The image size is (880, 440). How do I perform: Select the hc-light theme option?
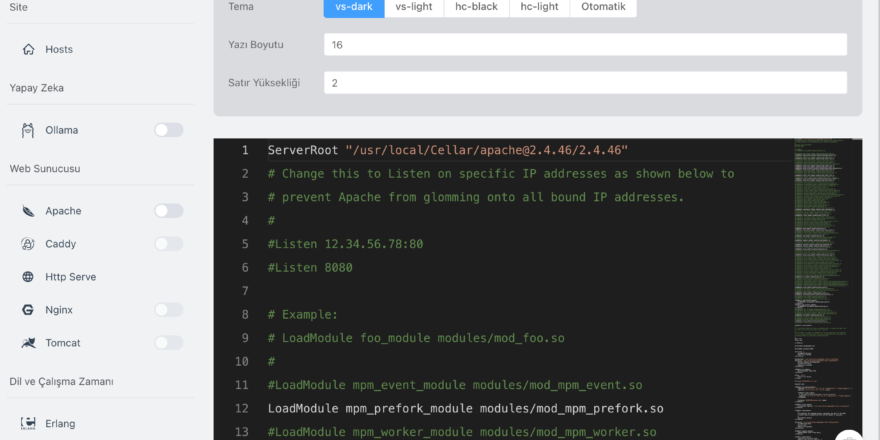point(539,7)
